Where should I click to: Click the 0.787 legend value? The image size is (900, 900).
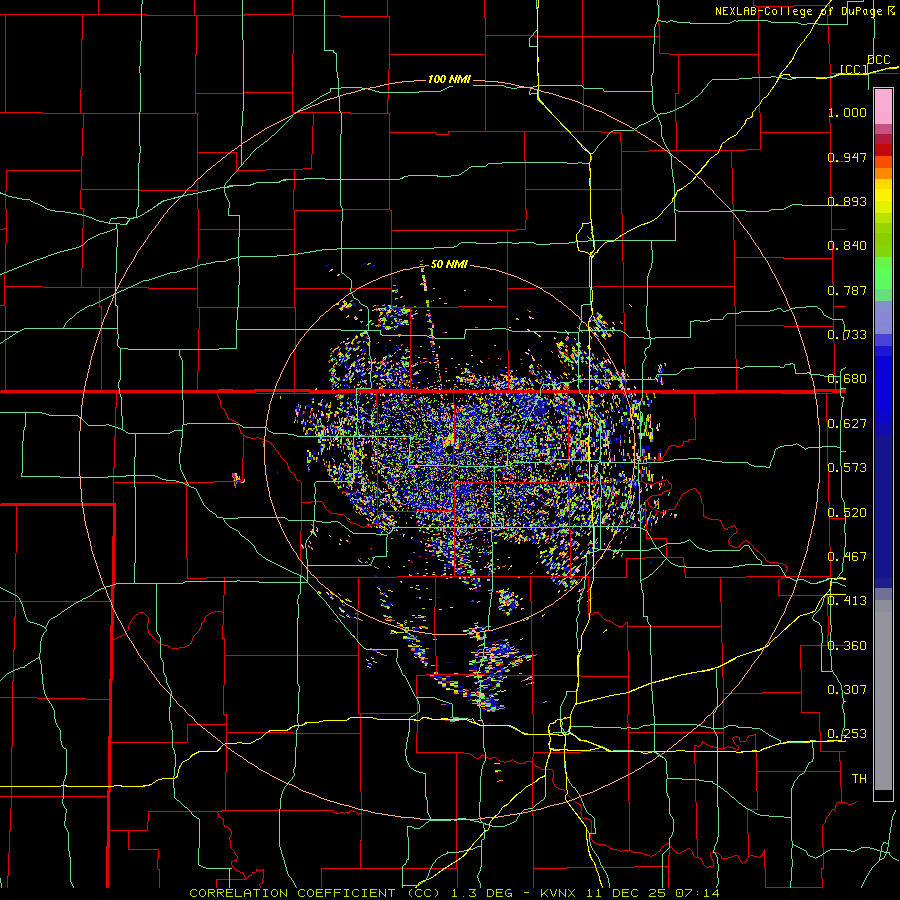(x=847, y=290)
